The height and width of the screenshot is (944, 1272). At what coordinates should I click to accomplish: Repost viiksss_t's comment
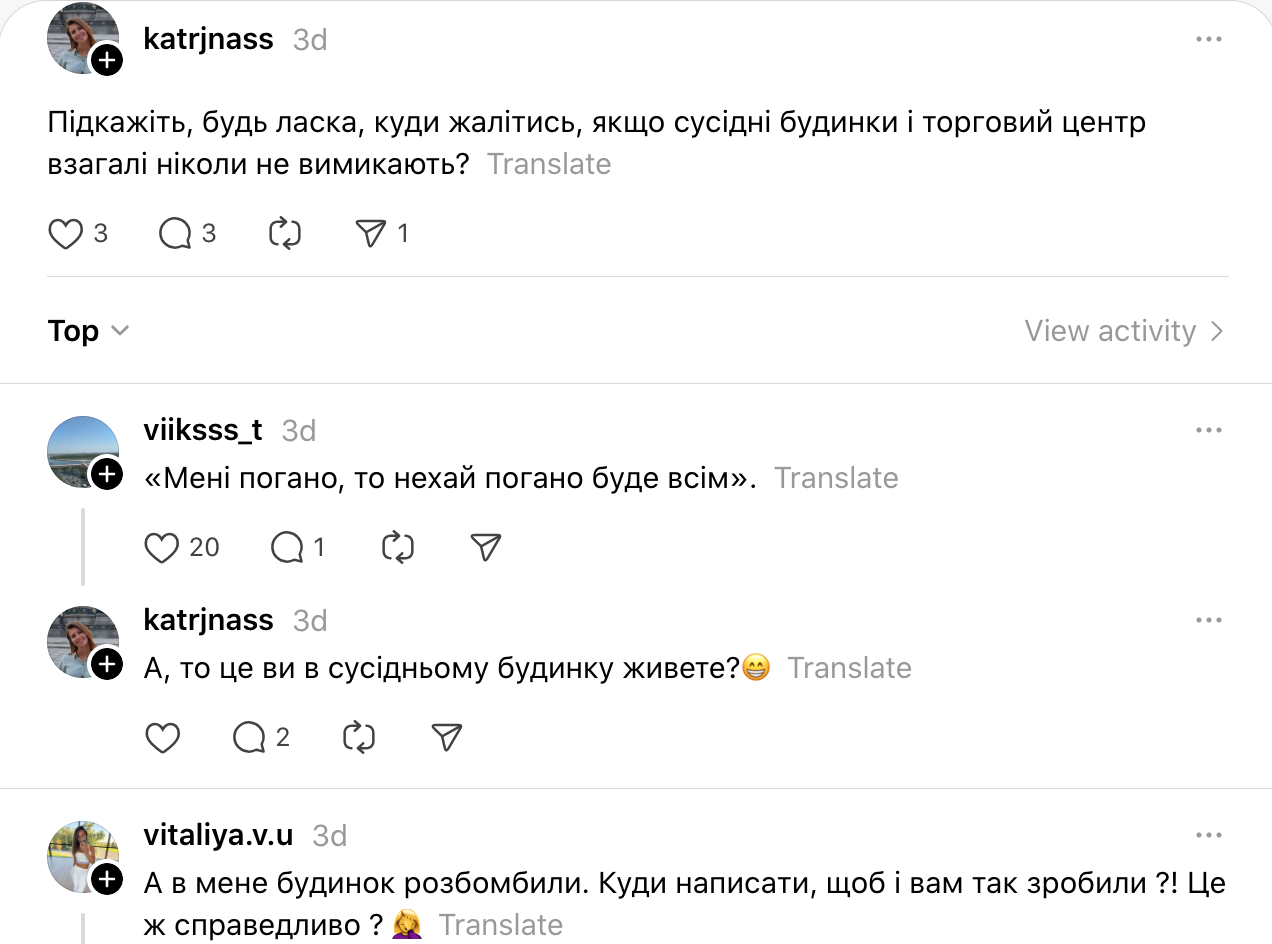[398, 547]
